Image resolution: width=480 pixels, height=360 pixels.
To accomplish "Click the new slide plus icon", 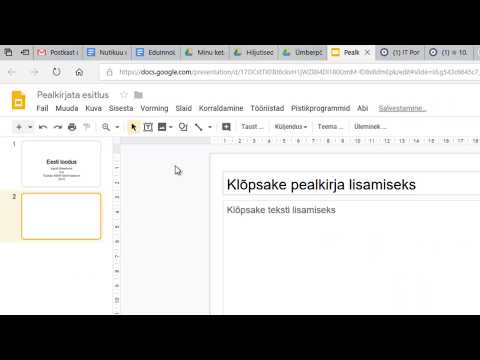I will click(19, 127).
